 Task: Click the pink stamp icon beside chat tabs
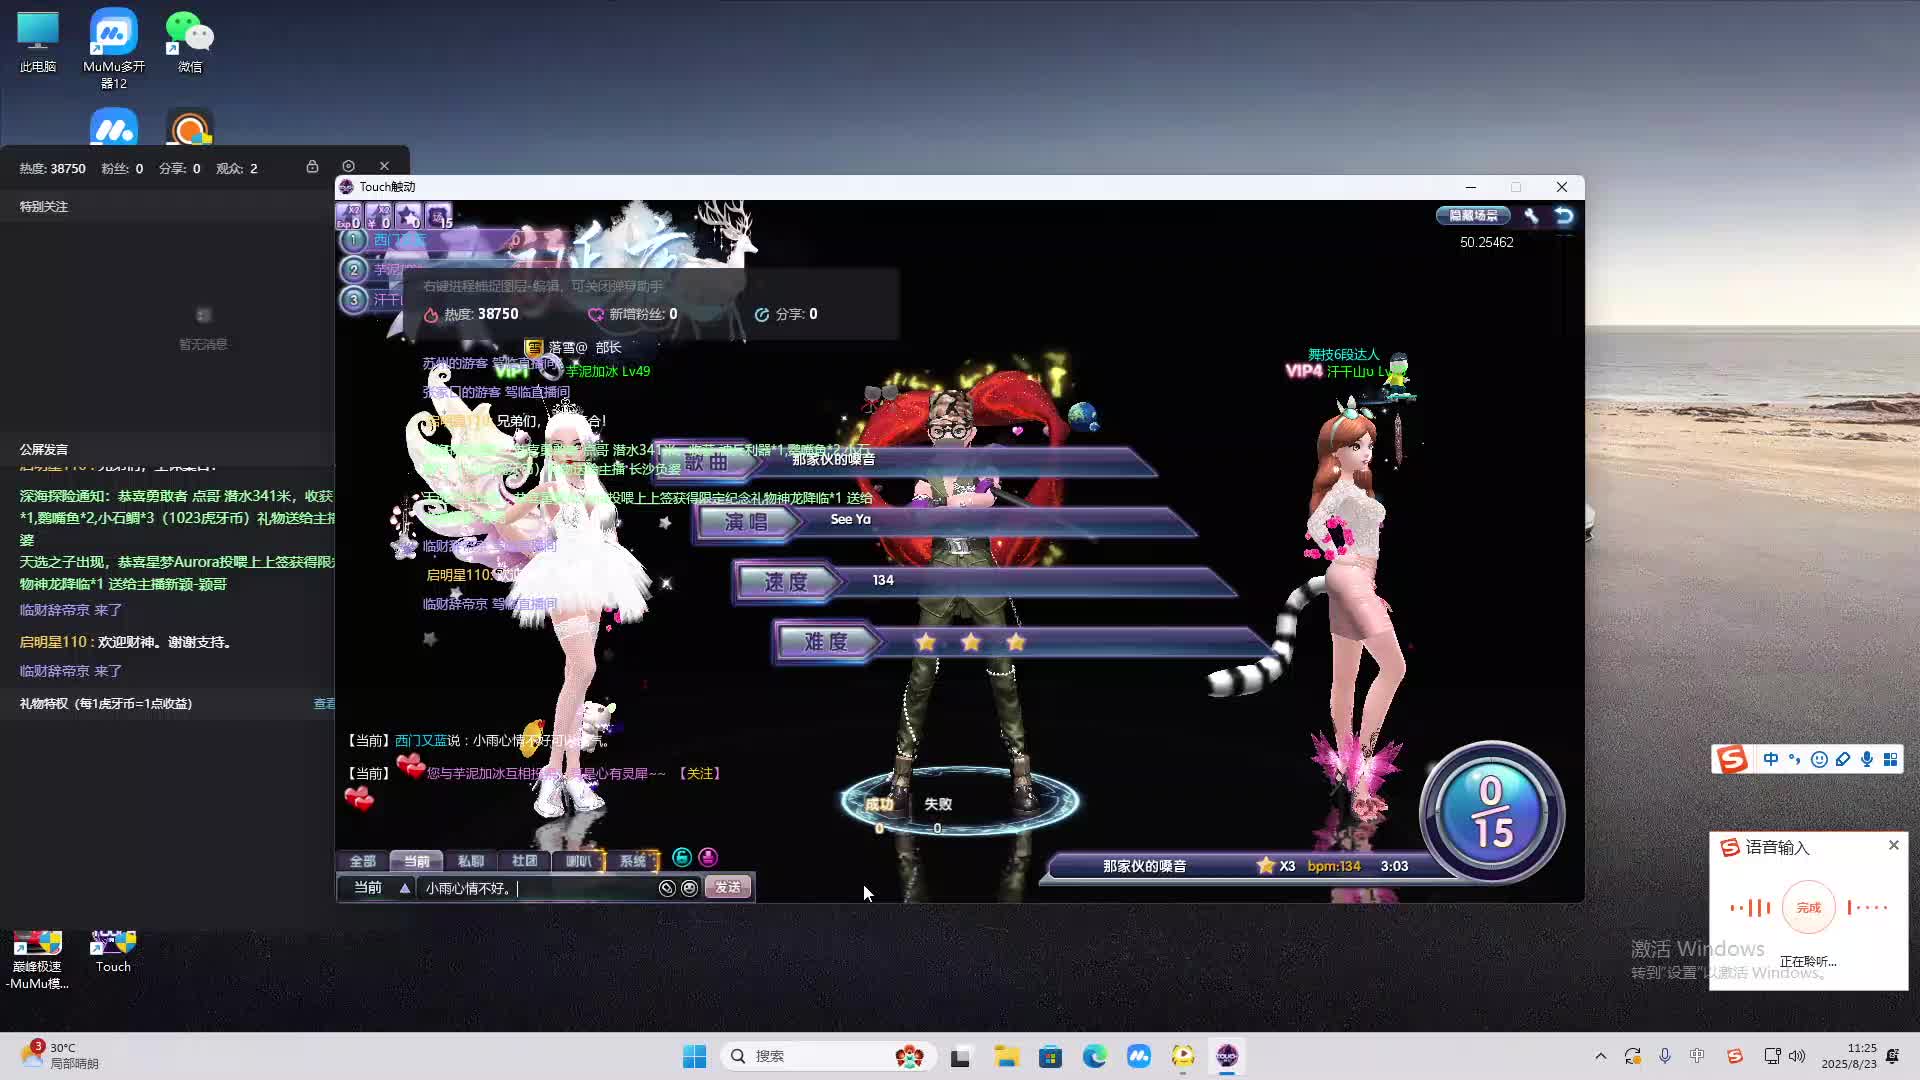(x=708, y=857)
